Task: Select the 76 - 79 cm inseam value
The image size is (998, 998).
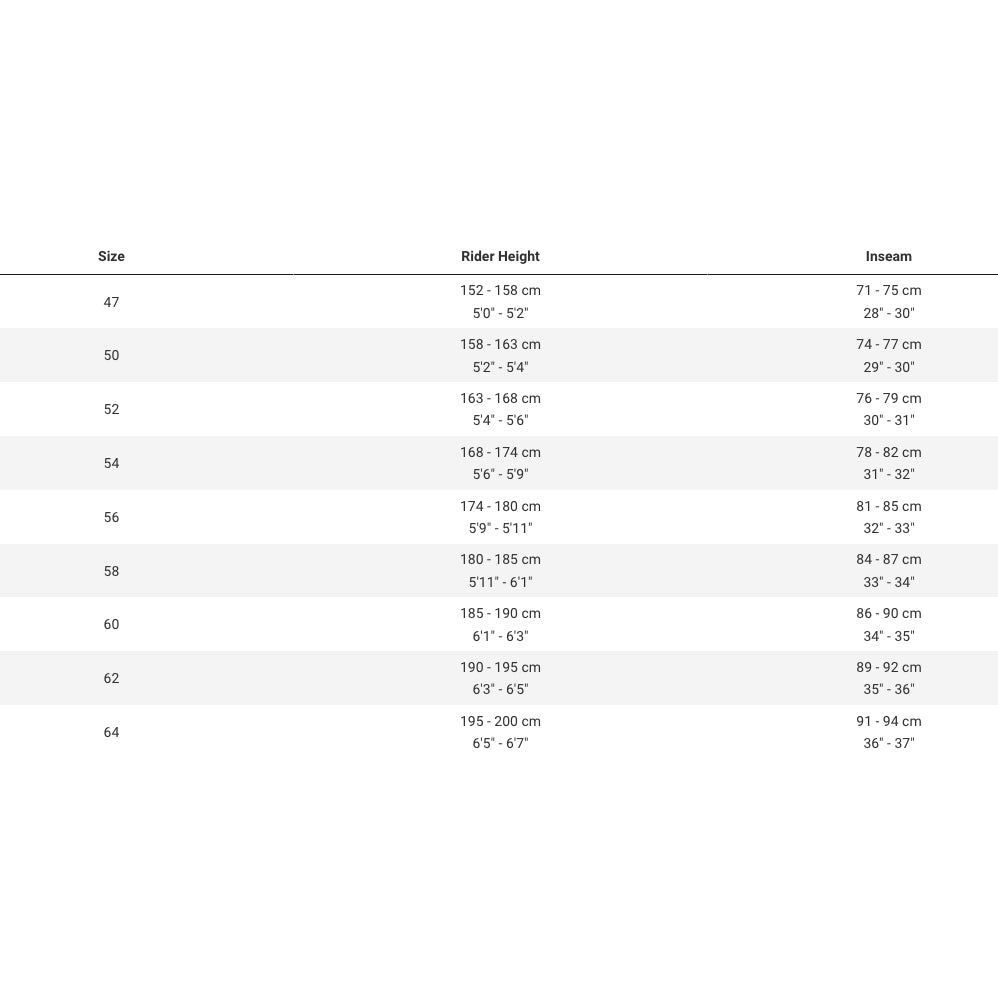Action: pos(888,398)
